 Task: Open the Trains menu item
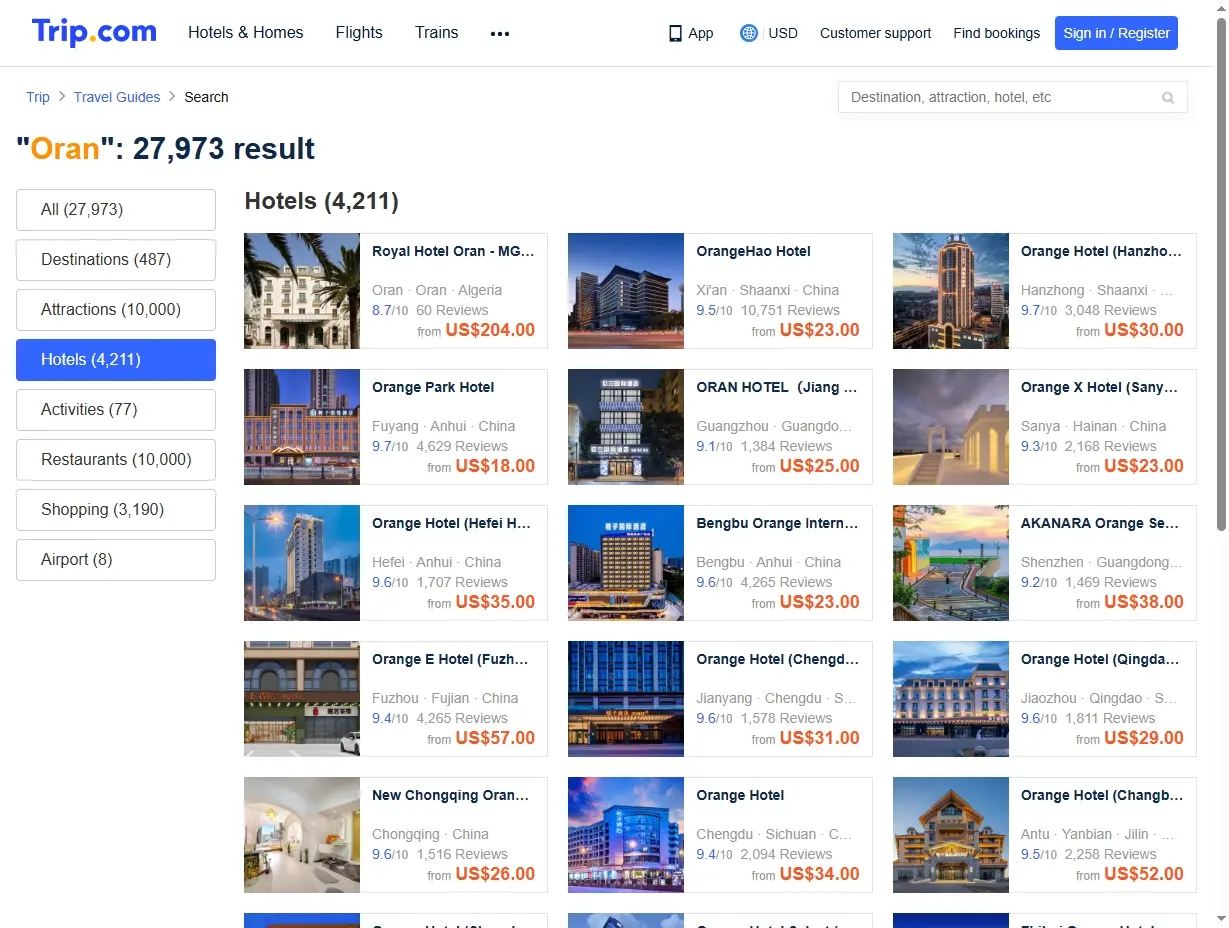437,32
